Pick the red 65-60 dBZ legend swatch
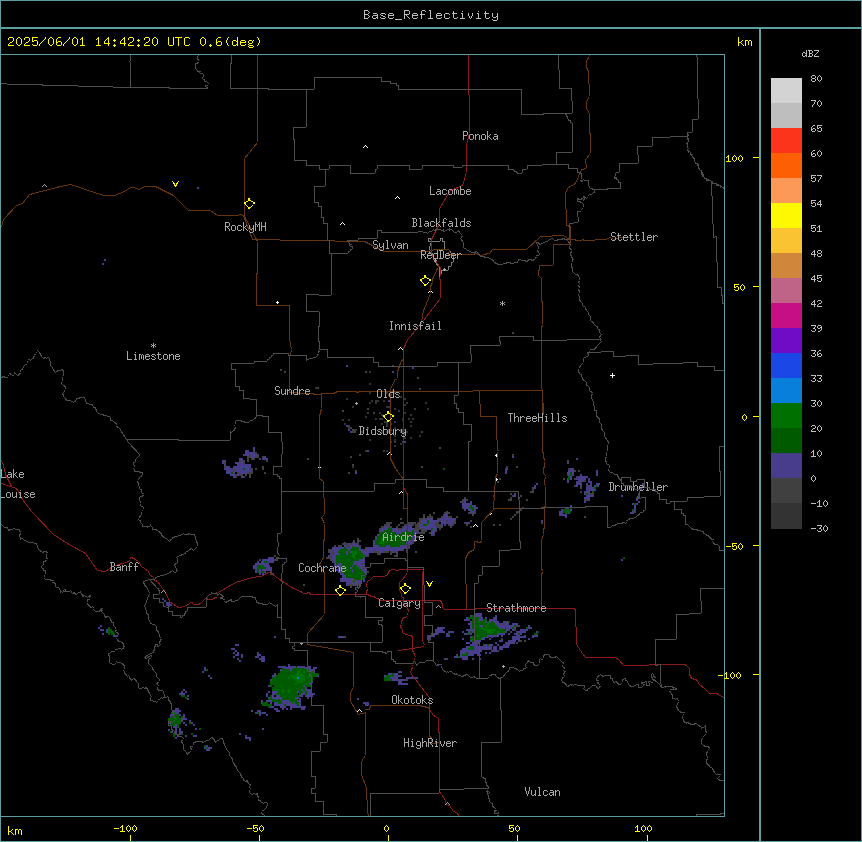This screenshot has height=842, width=862. [786, 140]
